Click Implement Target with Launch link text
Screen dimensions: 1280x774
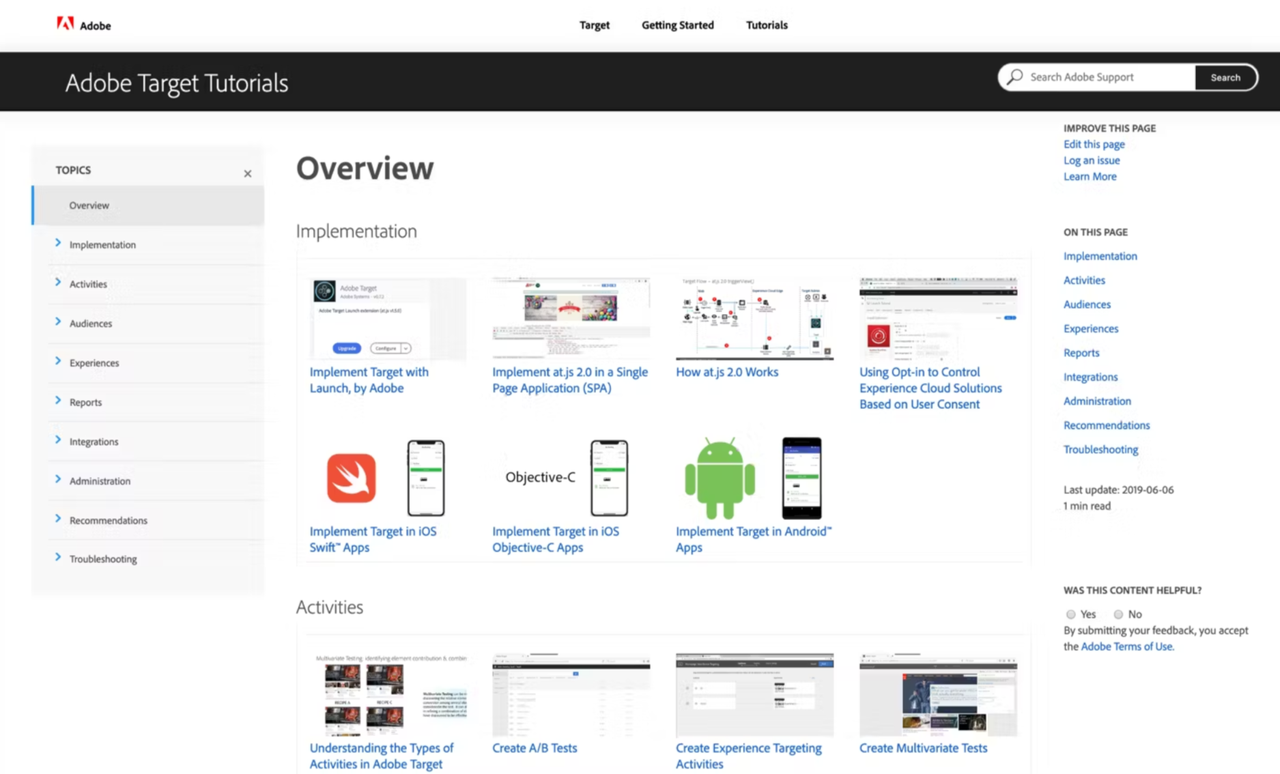pos(369,380)
